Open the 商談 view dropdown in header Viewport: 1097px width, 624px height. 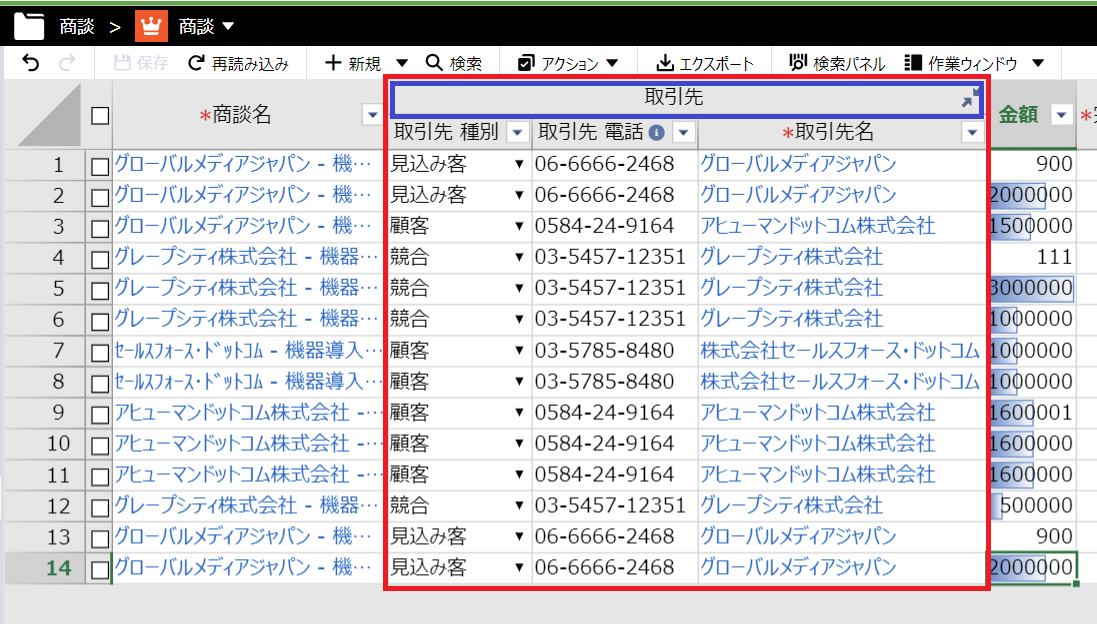pos(227,27)
